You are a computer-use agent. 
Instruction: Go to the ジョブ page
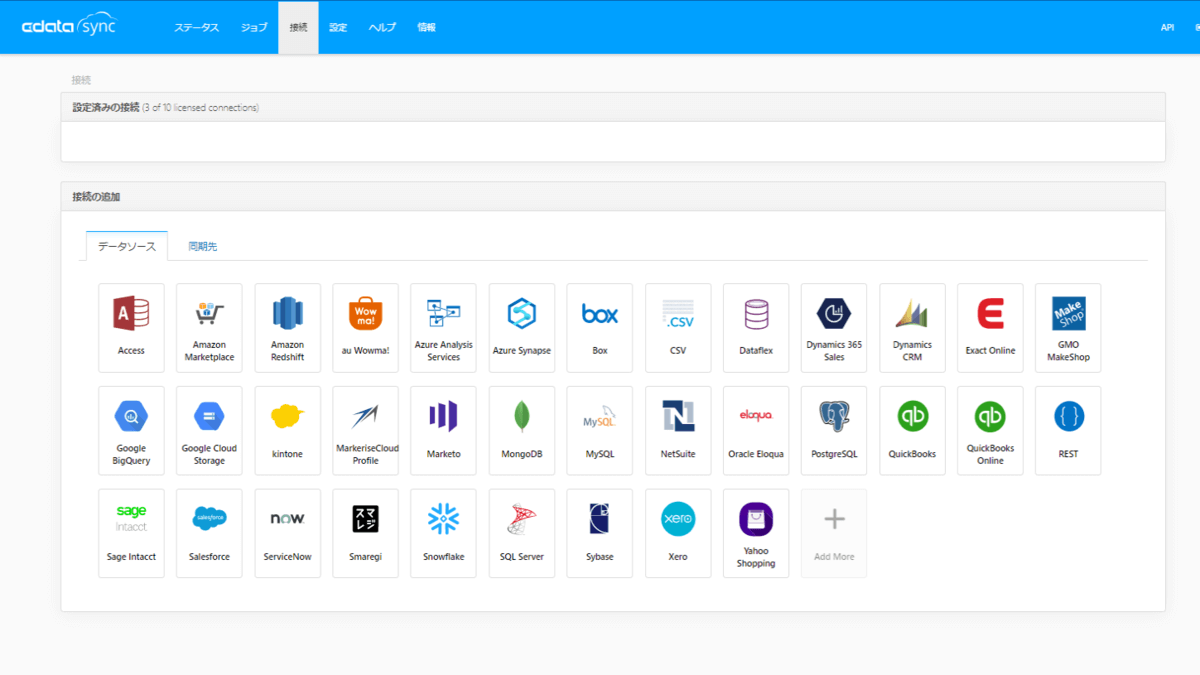tap(254, 27)
